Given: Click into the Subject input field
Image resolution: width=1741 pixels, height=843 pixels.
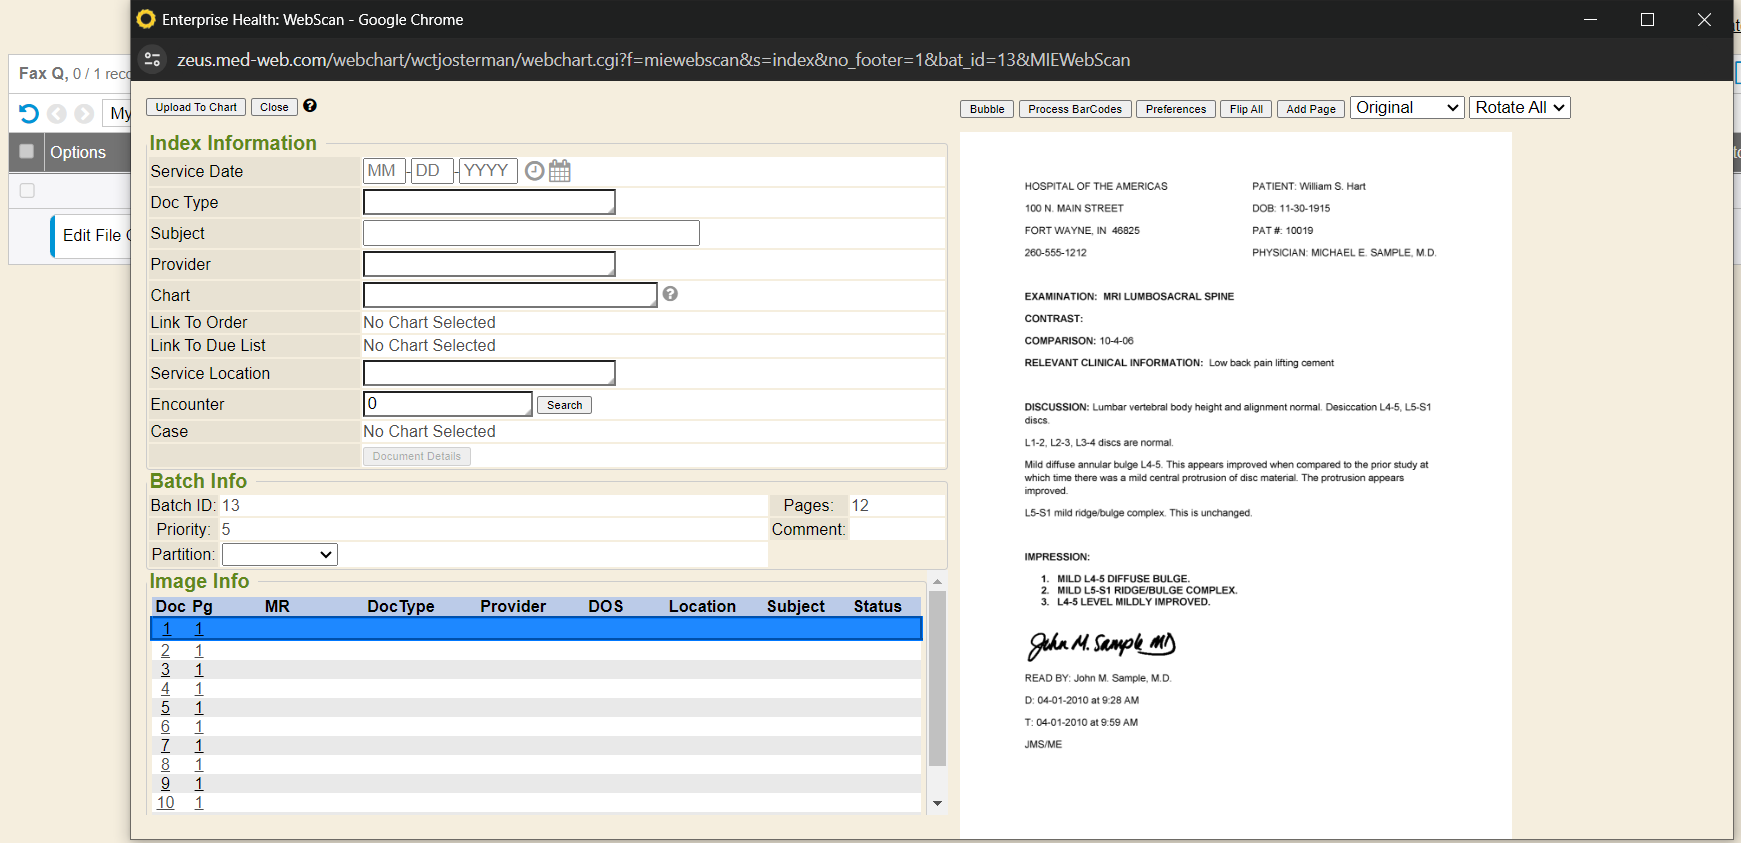Looking at the screenshot, I should coord(531,234).
